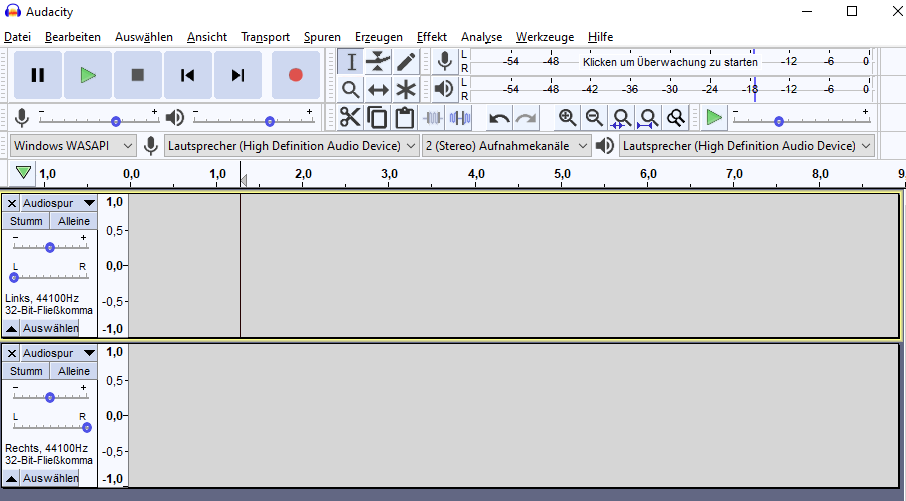Fit project to width zoom icon
Image resolution: width=906 pixels, height=501 pixels.
[648, 118]
